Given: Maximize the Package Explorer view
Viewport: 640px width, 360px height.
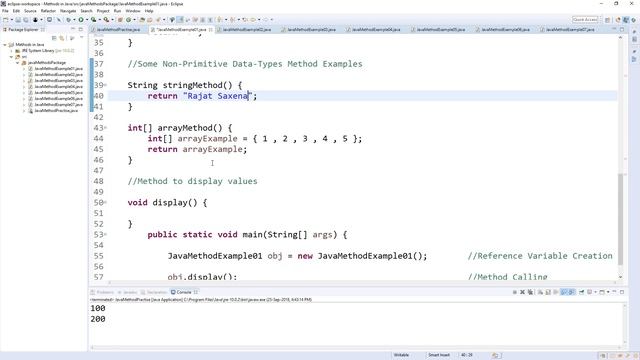Looking at the screenshot, I should tap(80, 29).
